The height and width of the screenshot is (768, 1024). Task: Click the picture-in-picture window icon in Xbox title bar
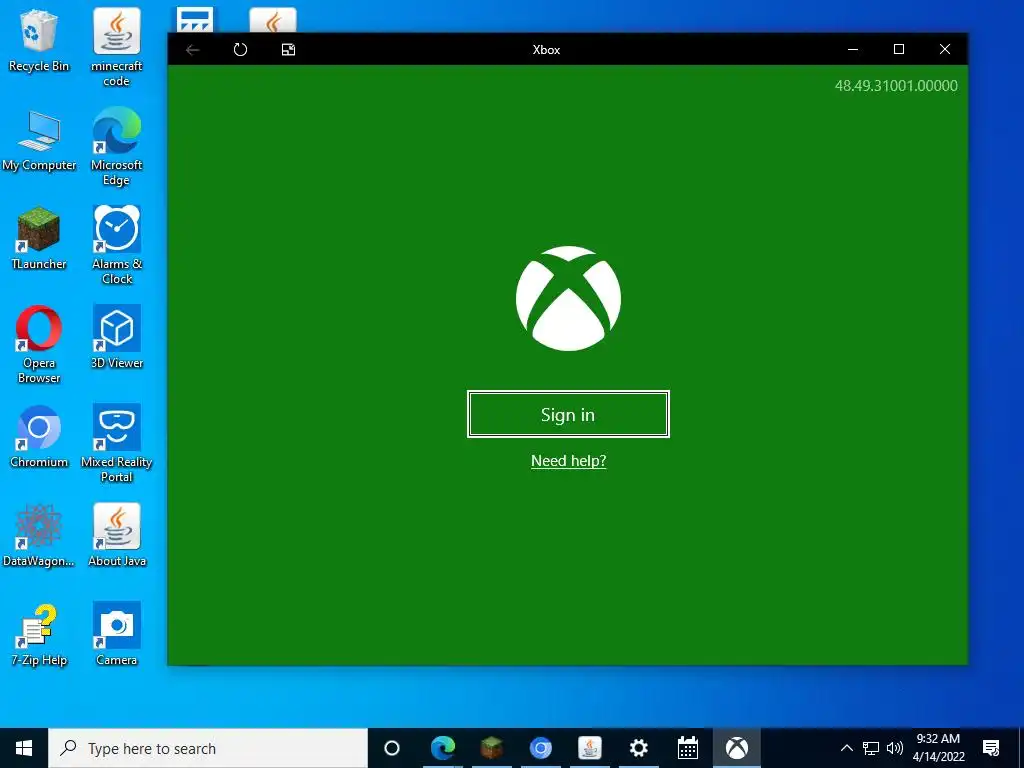click(288, 50)
